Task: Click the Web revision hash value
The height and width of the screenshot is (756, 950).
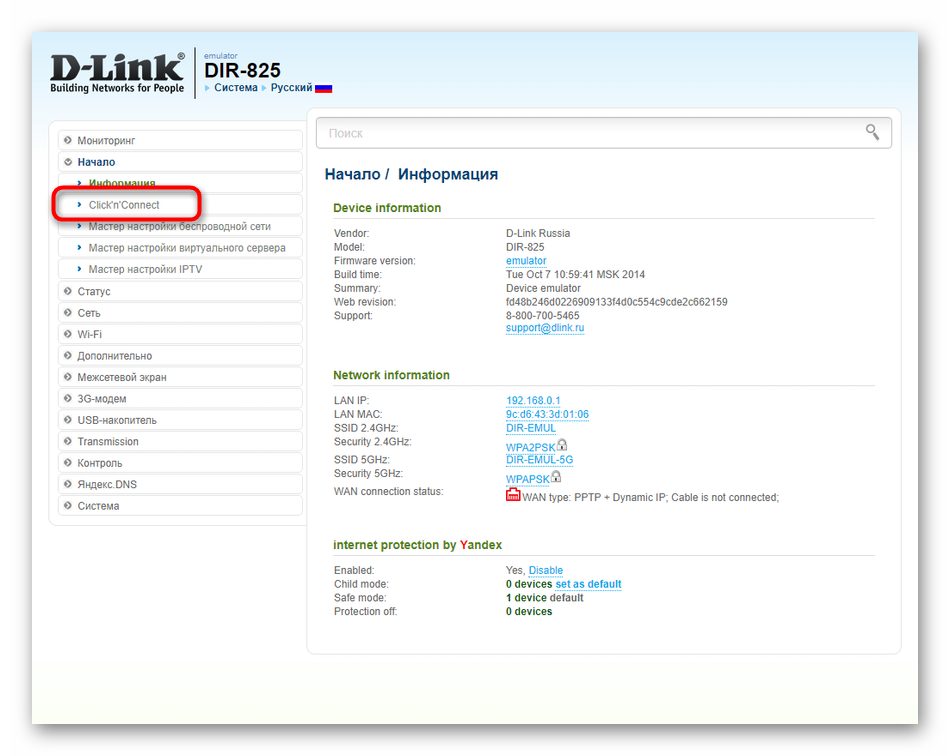Action: pos(616,302)
